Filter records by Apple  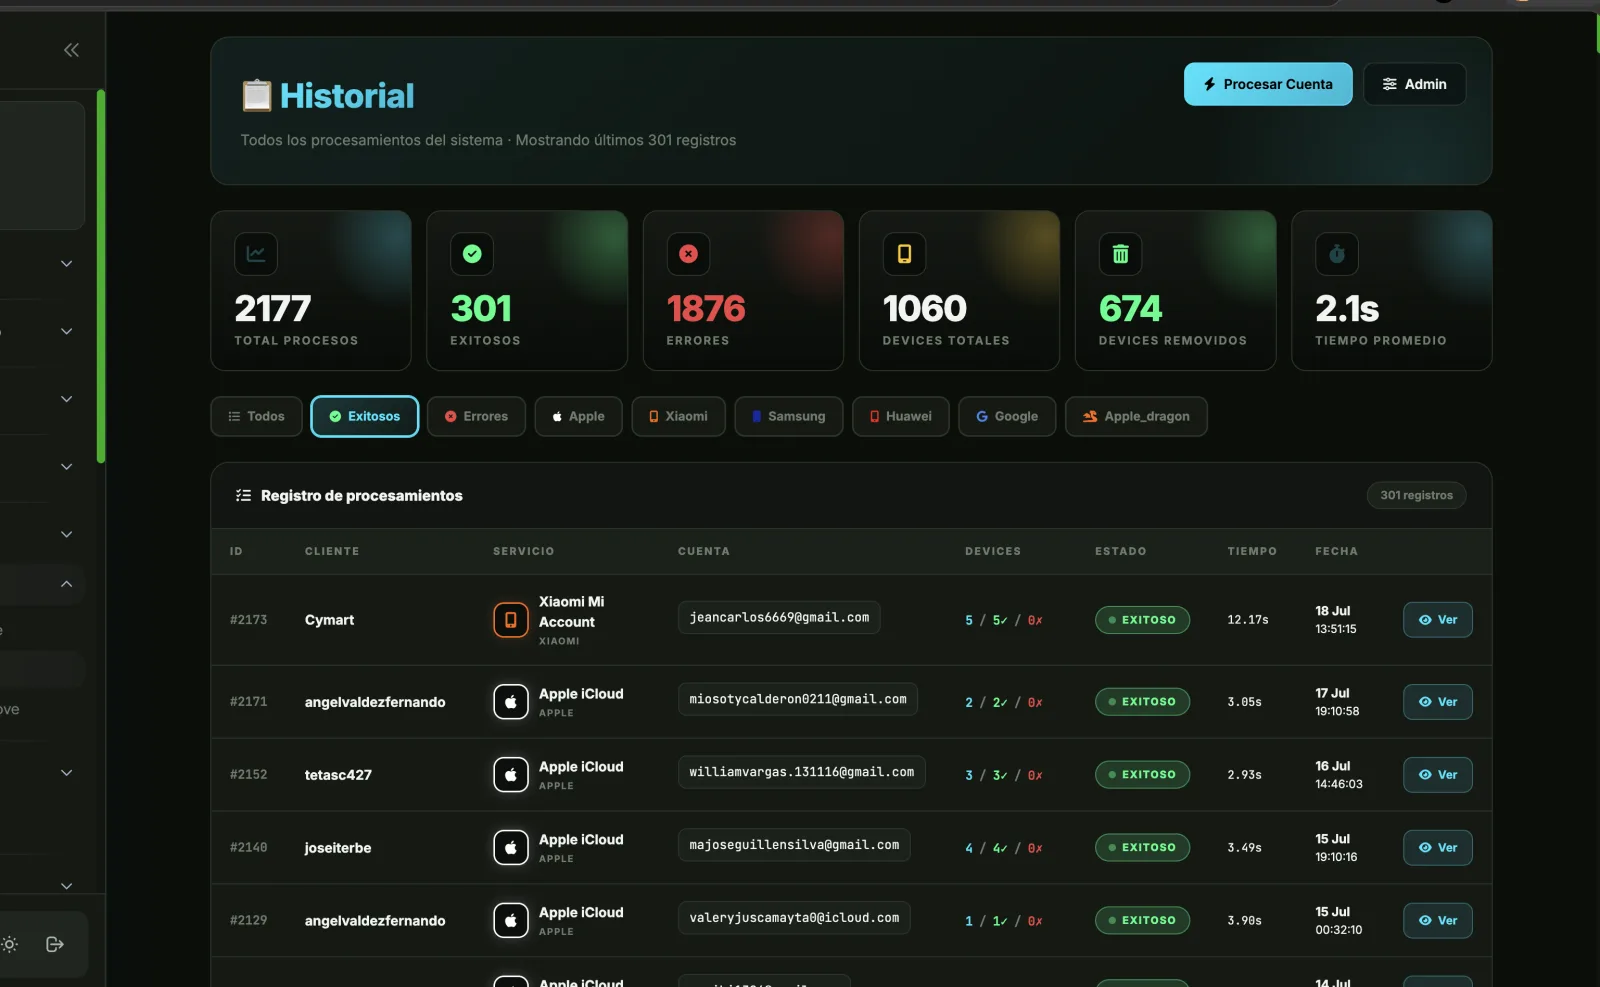pyautogui.click(x=578, y=417)
